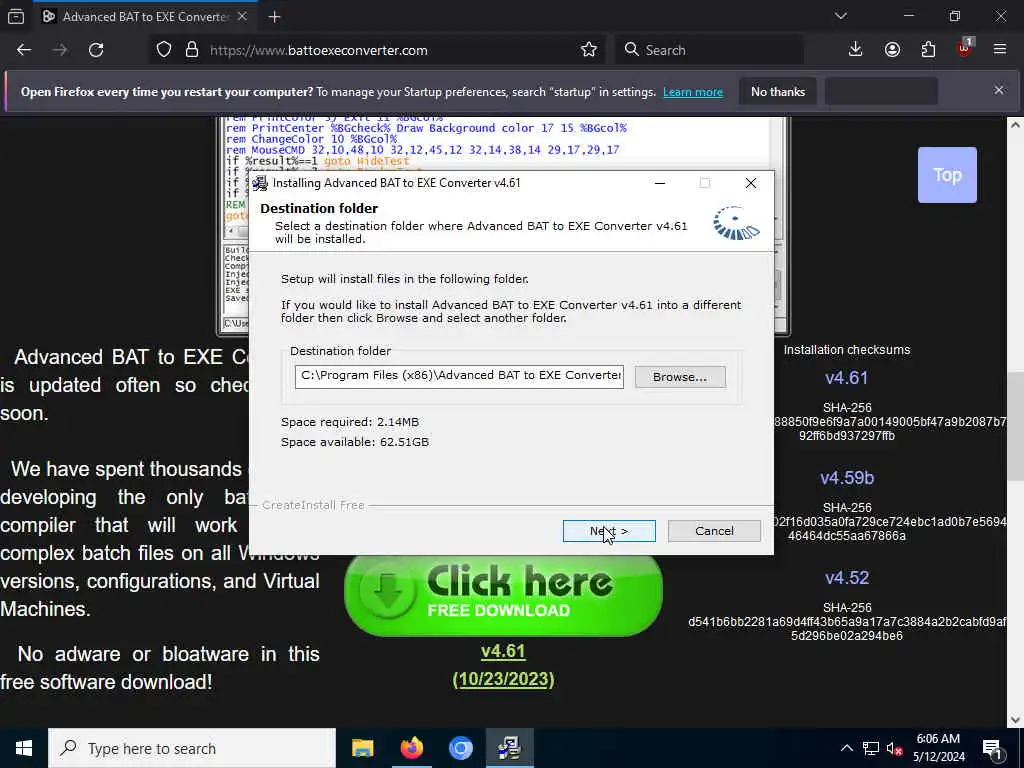Open File Explorer from the taskbar
Viewport: 1024px width, 768px height.
(x=362, y=748)
